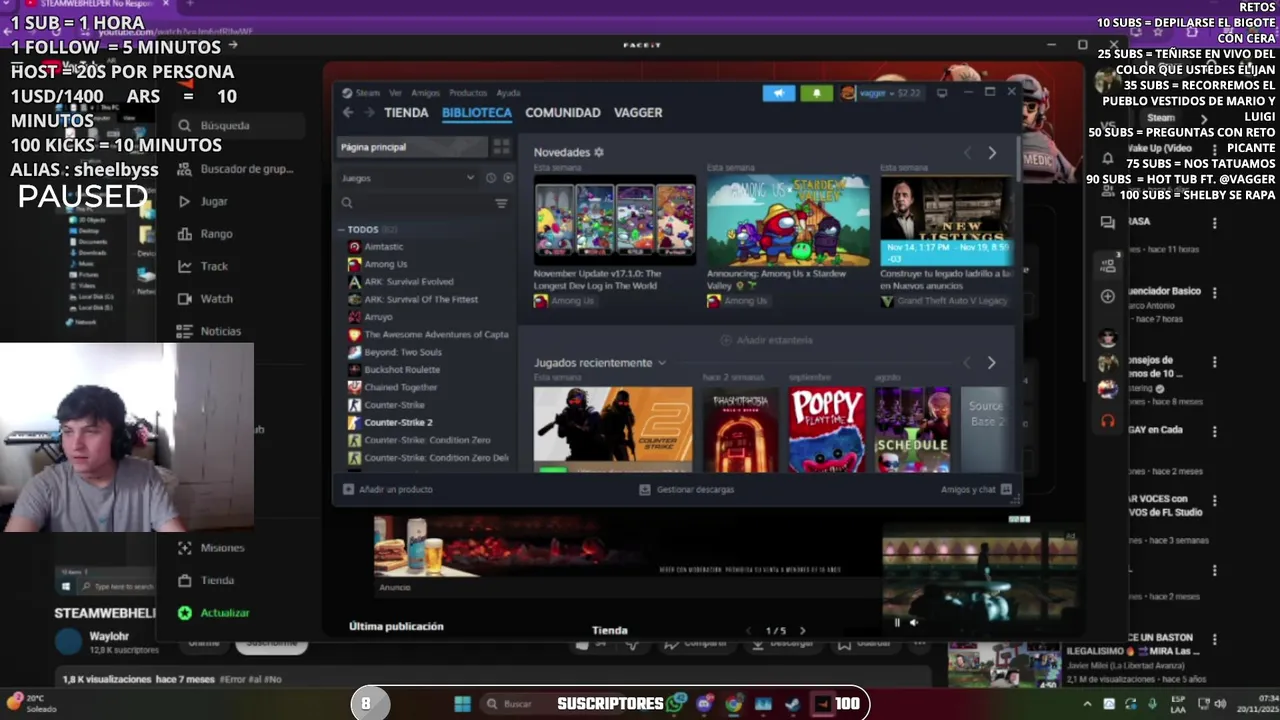Viewport: 1280px width, 720px height.
Task: Switch Steam to Big Picture mode icon
Action: click(942, 93)
